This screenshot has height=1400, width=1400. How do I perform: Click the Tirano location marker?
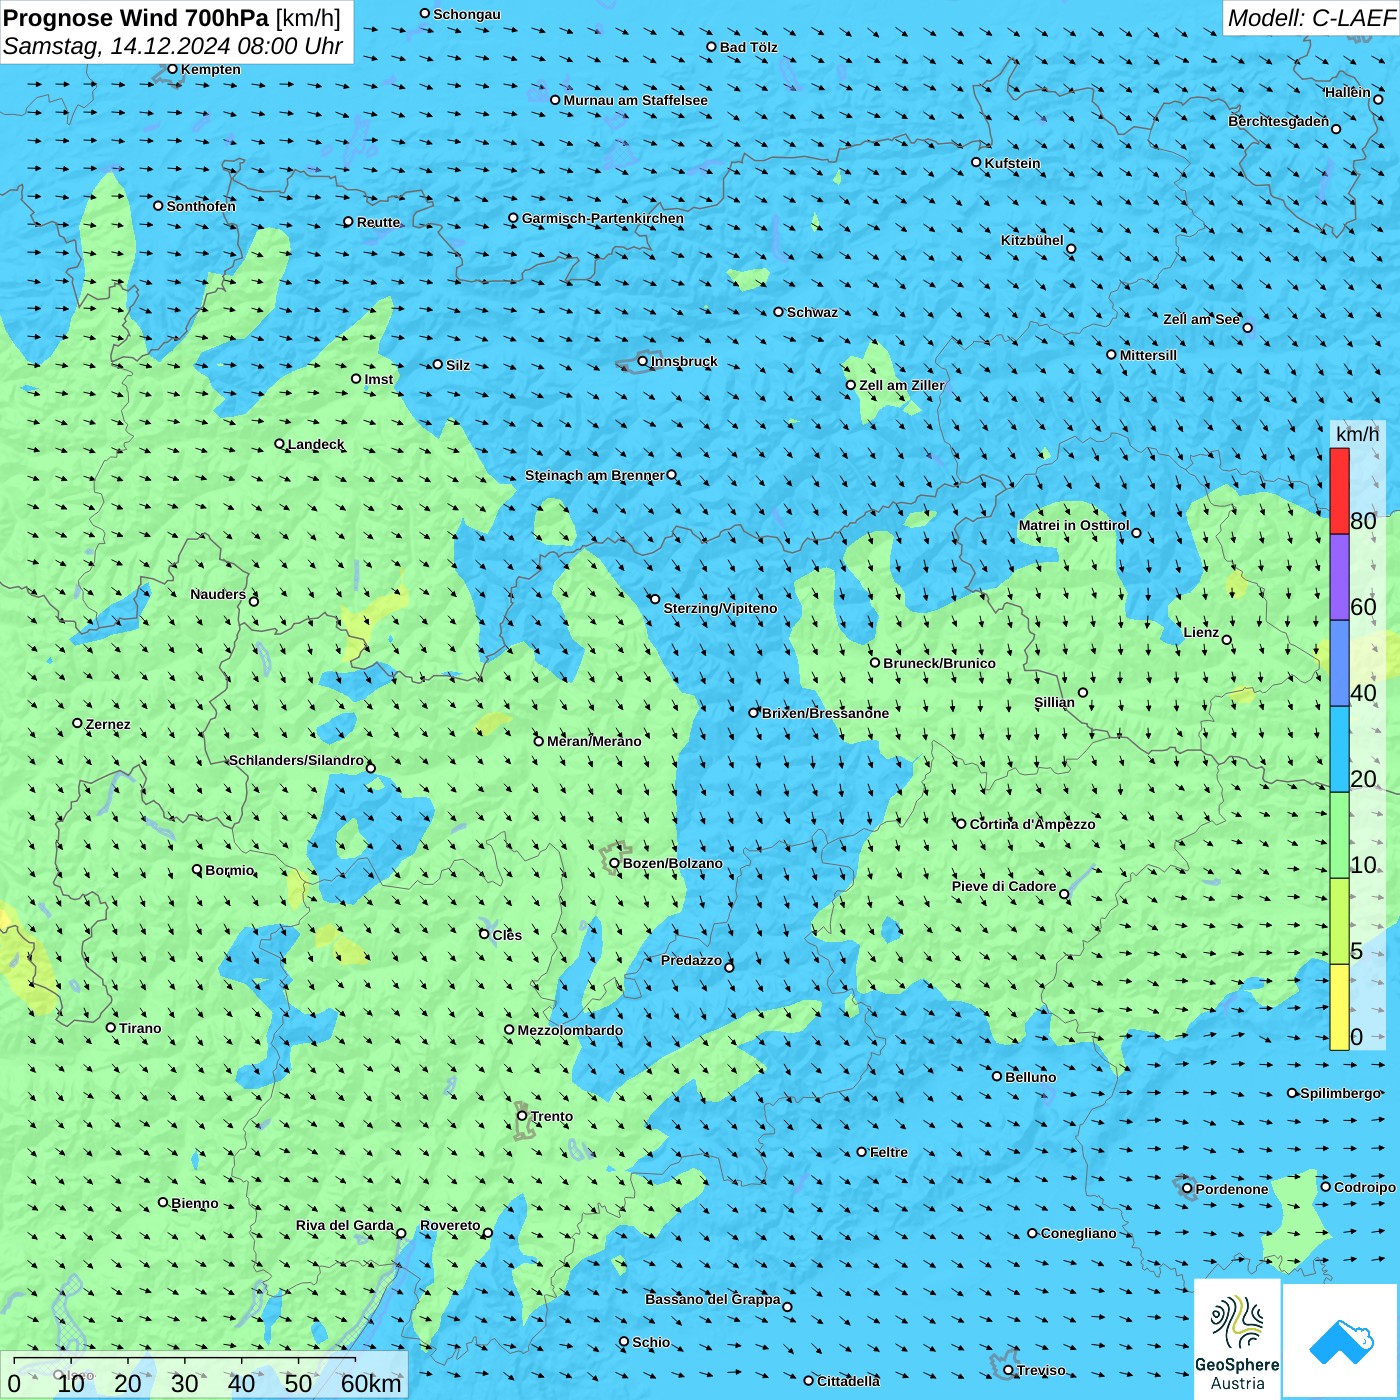(111, 1027)
